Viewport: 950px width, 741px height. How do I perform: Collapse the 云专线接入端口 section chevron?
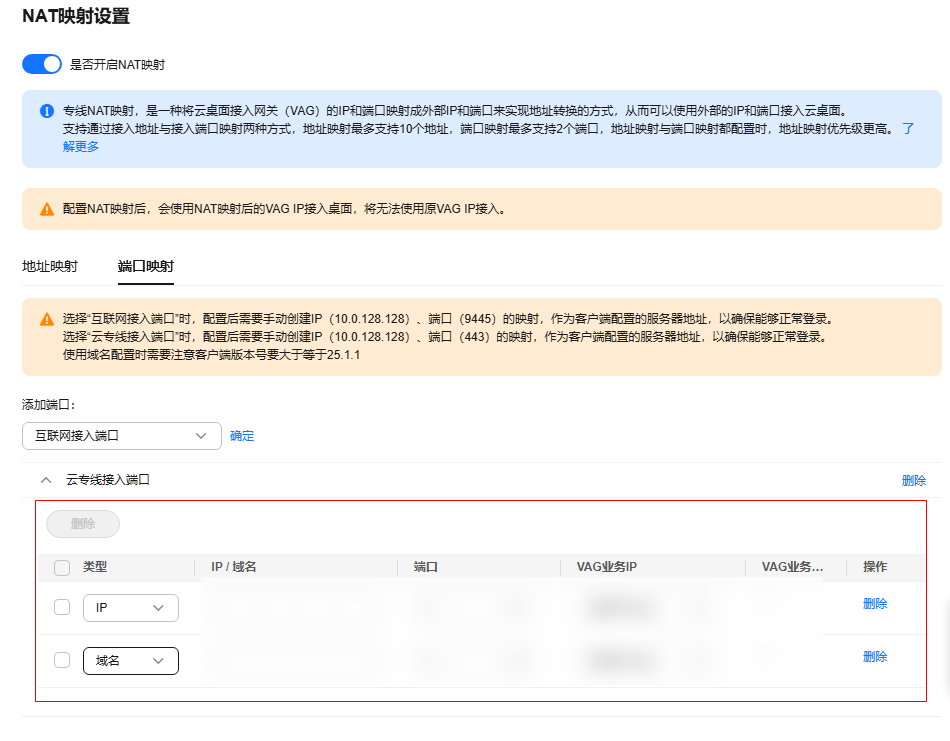(x=46, y=480)
